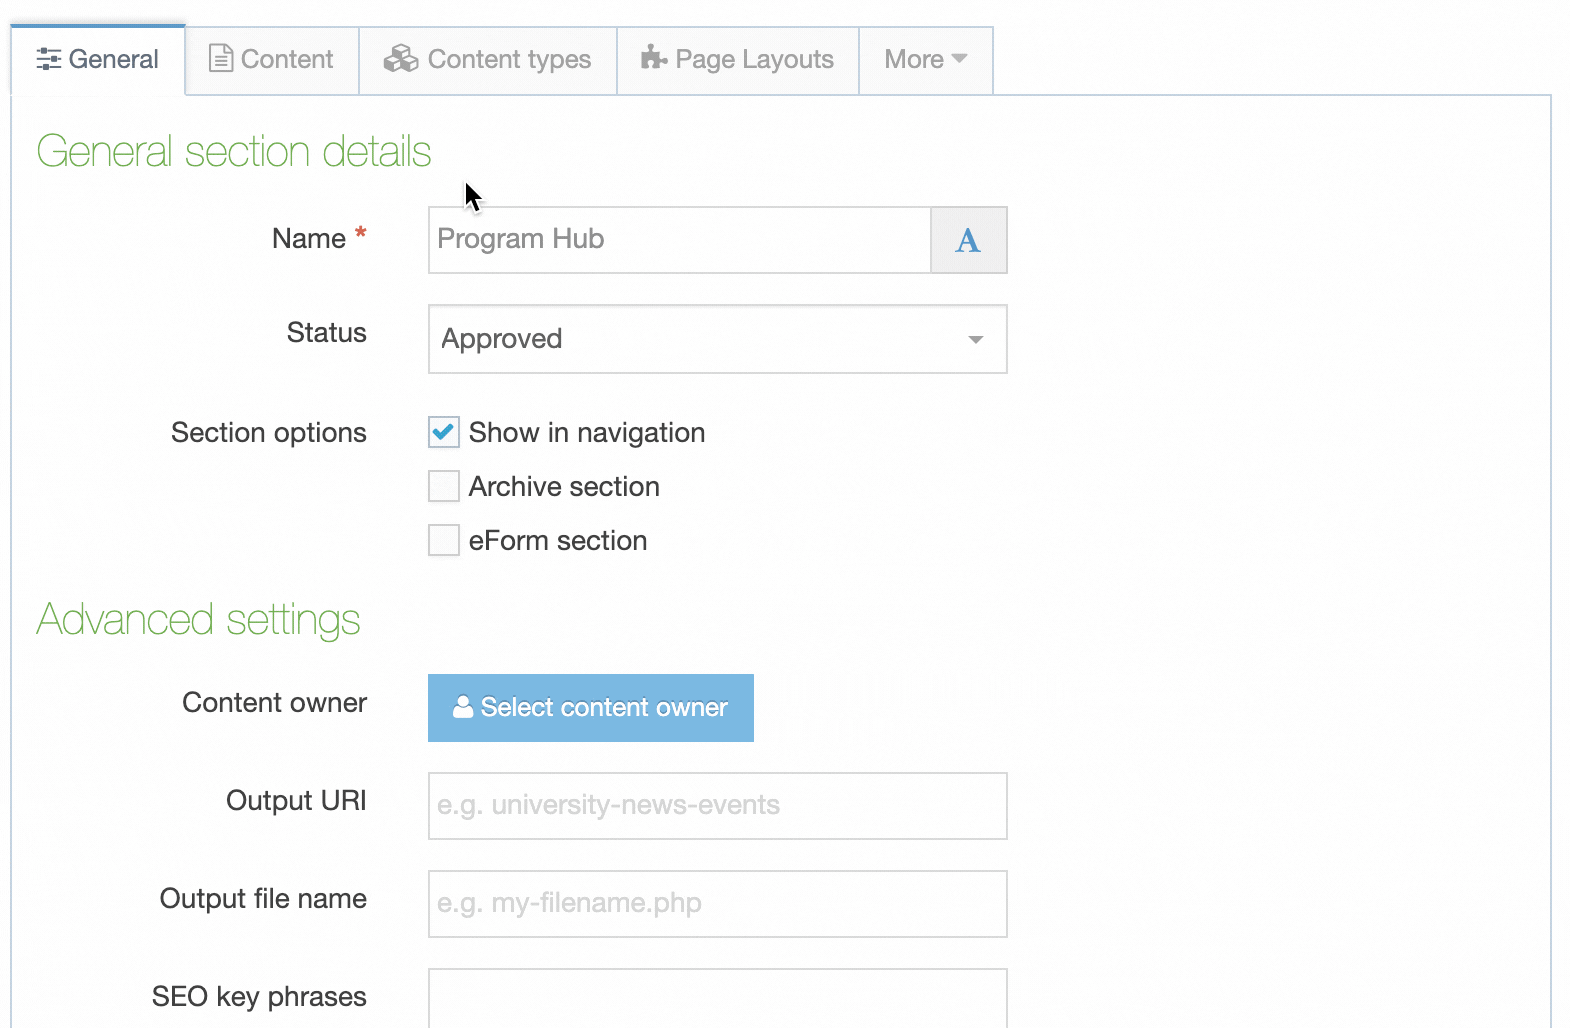Click the sliders icon on General tab
The width and height of the screenshot is (1570, 1028).
pyautogui.click(x=48, y=60)
